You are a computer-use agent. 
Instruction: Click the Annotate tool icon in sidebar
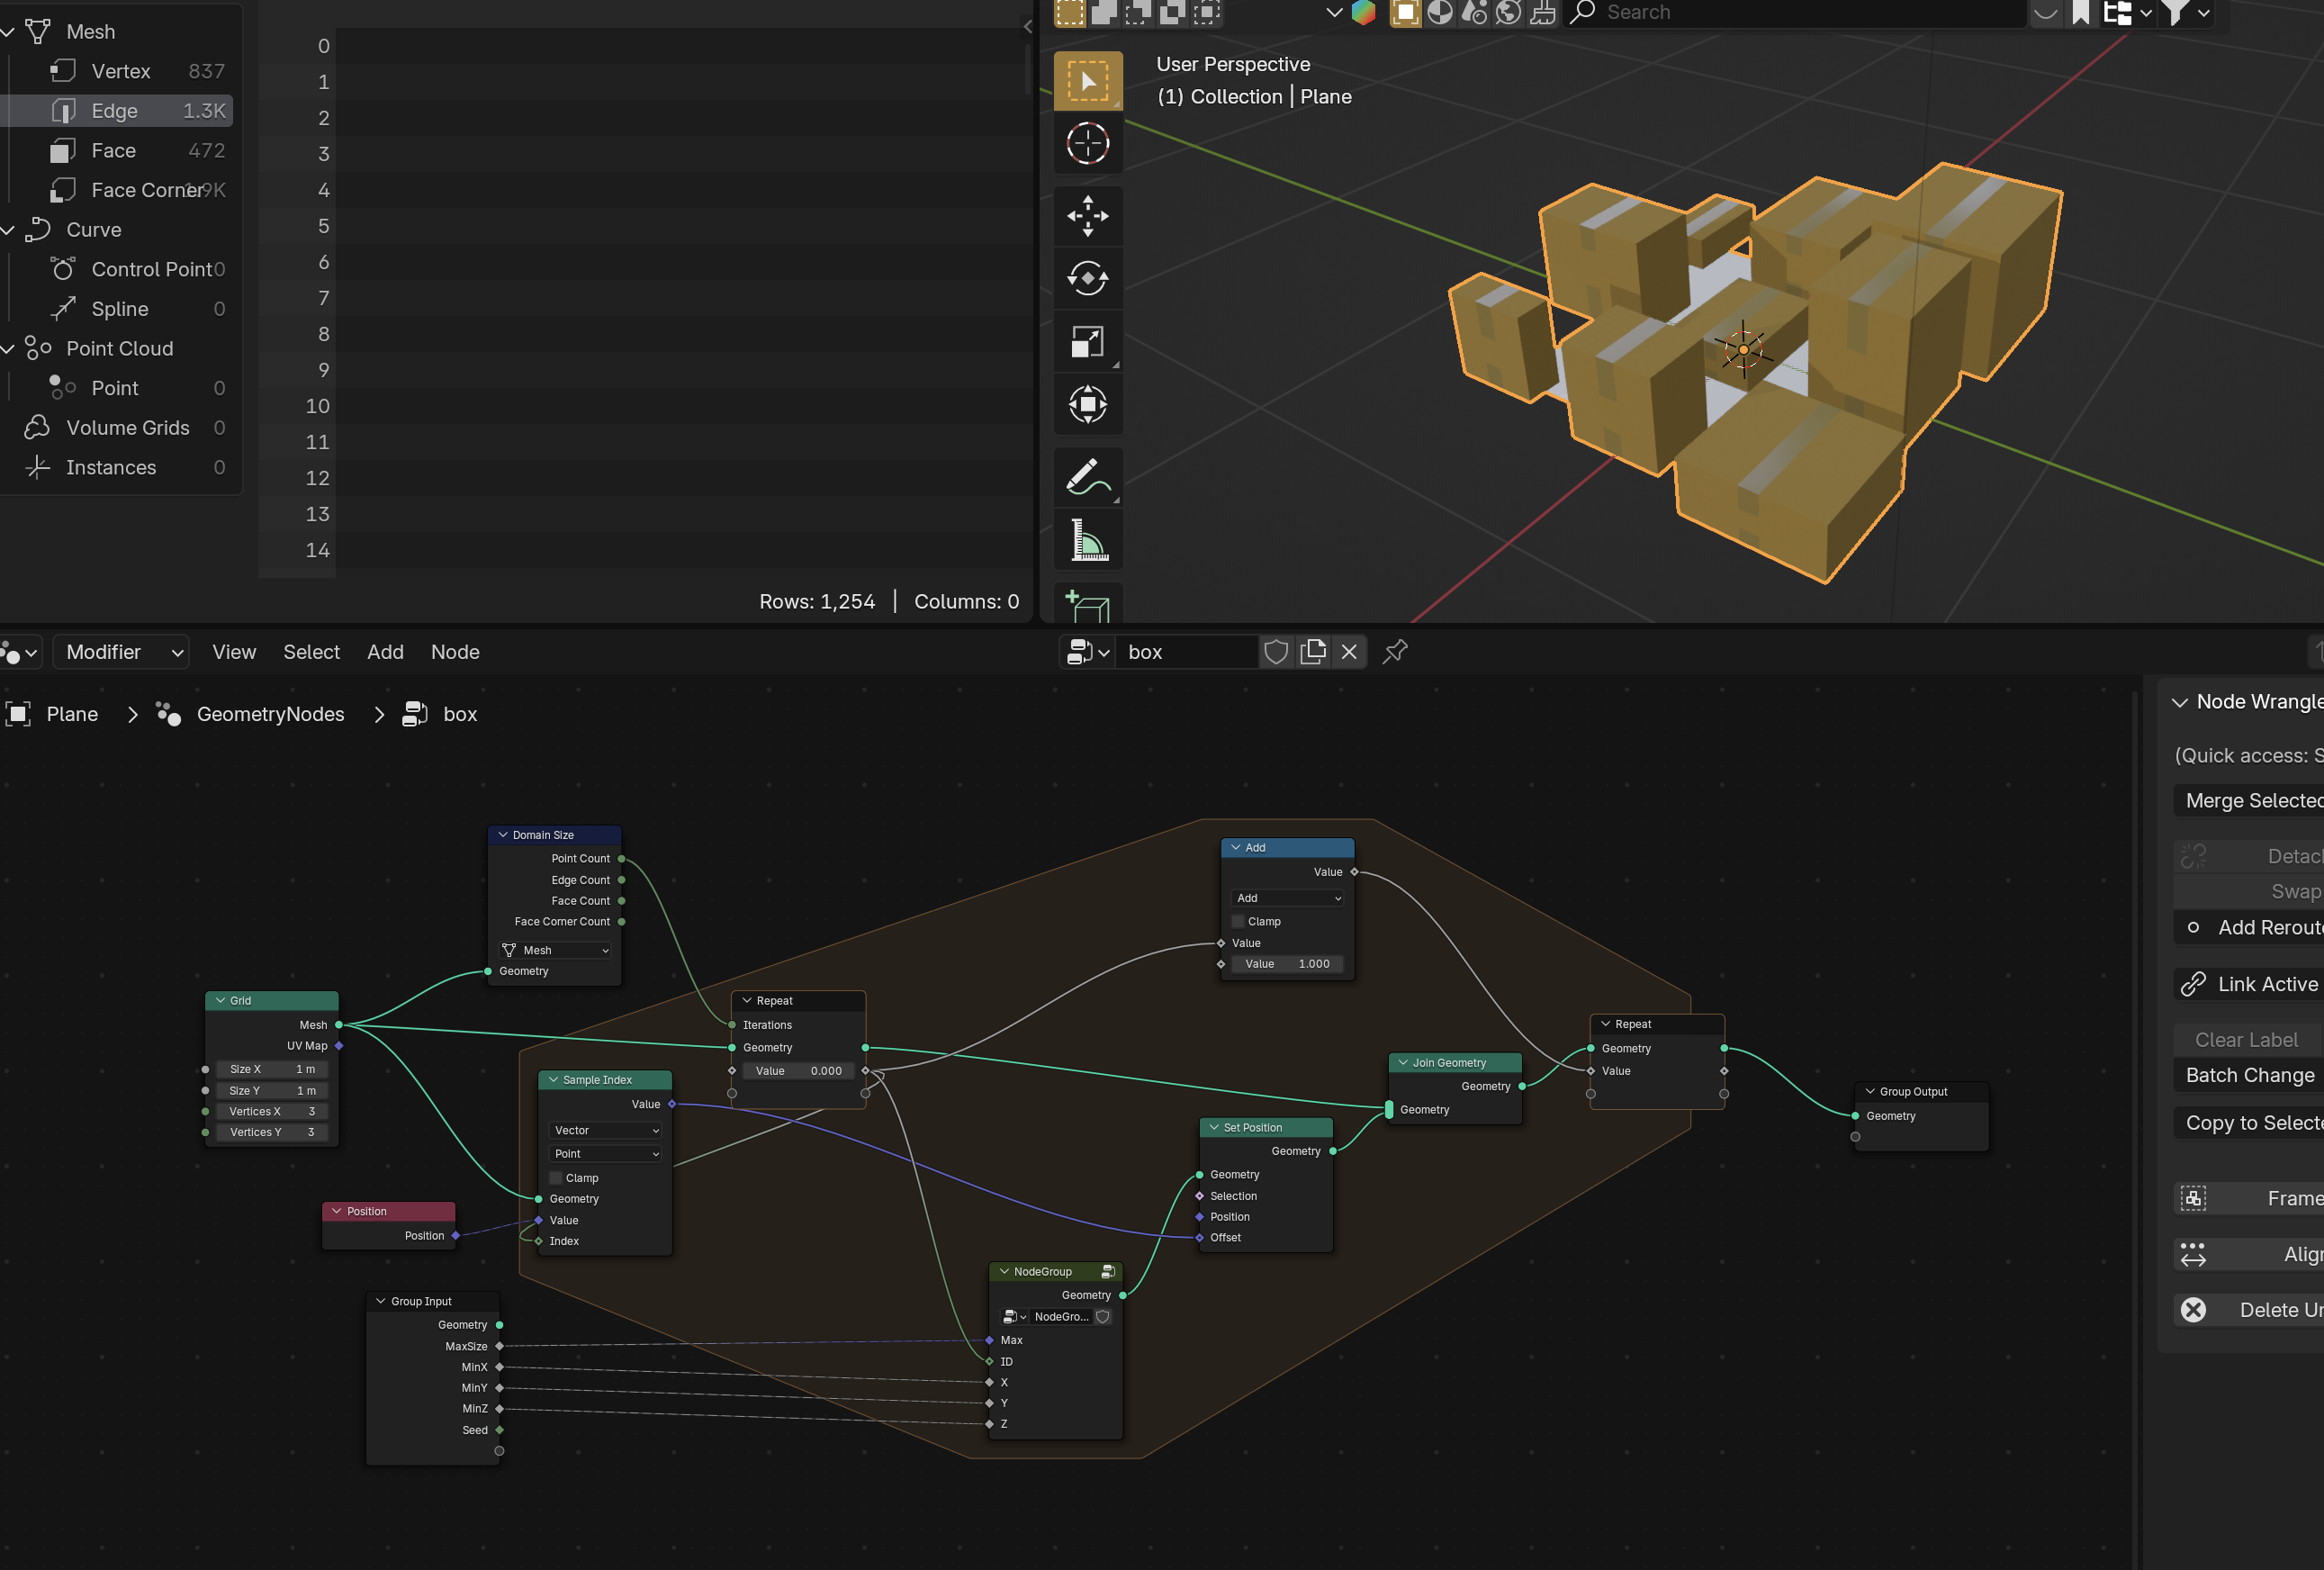click(1087, 476)
